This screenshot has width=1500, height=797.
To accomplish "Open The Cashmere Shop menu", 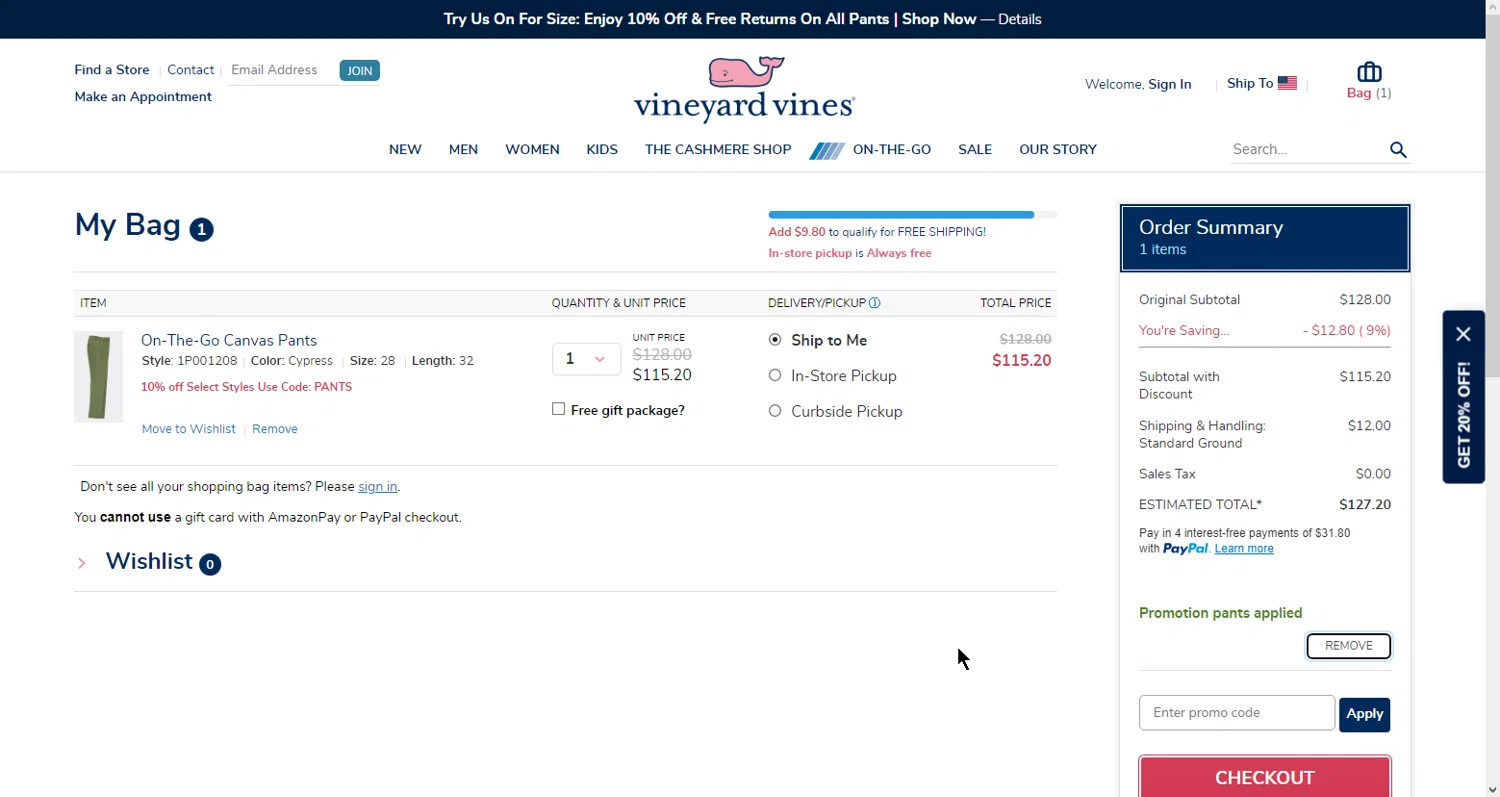I will pos(718,150).
